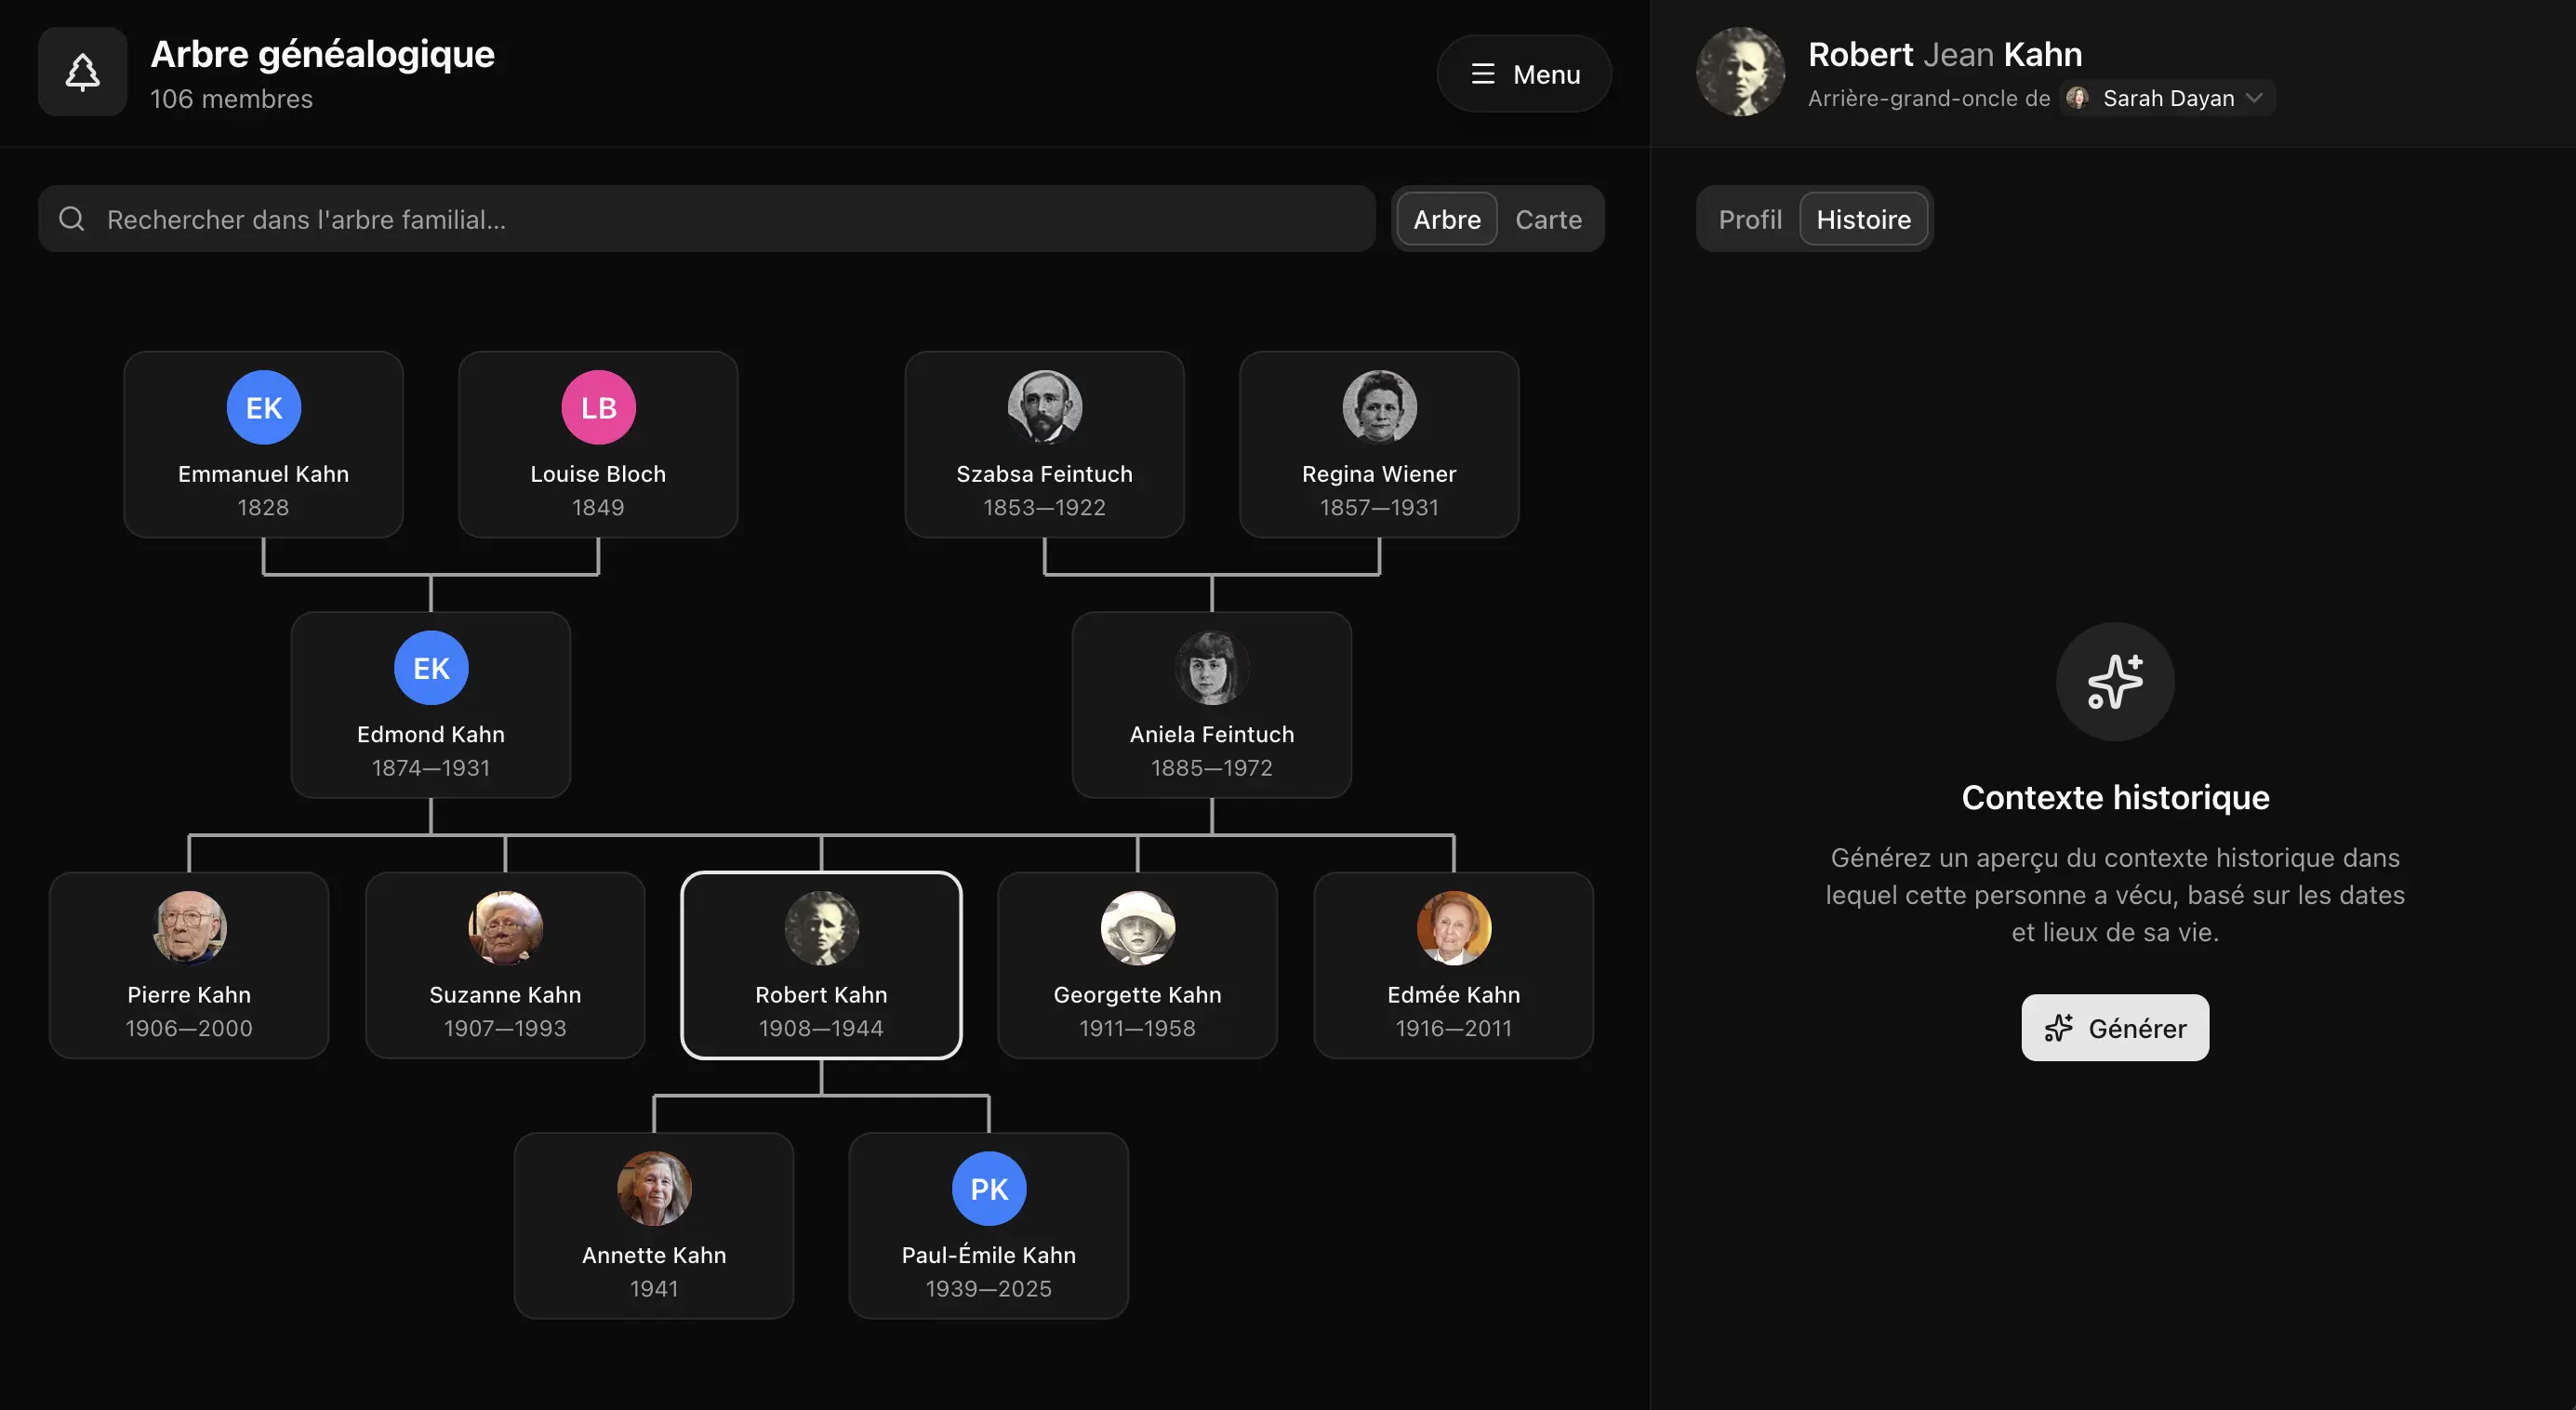
Task: Click the sparkle icon above Contexte historique
Action: 2114,682
